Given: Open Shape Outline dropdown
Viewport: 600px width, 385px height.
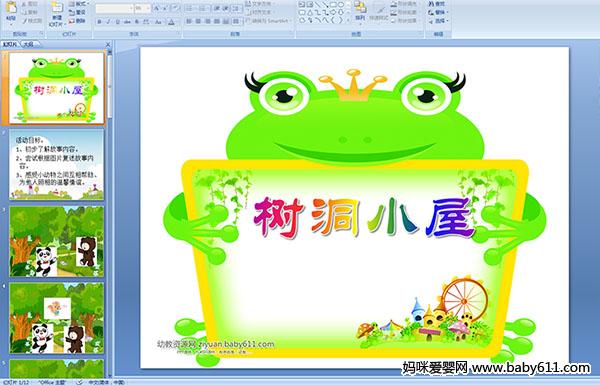Looking at the screenshot, I should pyautogui.click(x=405, y=12).
